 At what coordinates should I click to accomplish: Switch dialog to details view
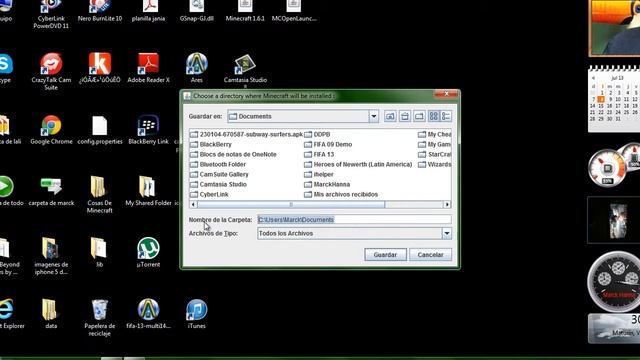[446, 116]
